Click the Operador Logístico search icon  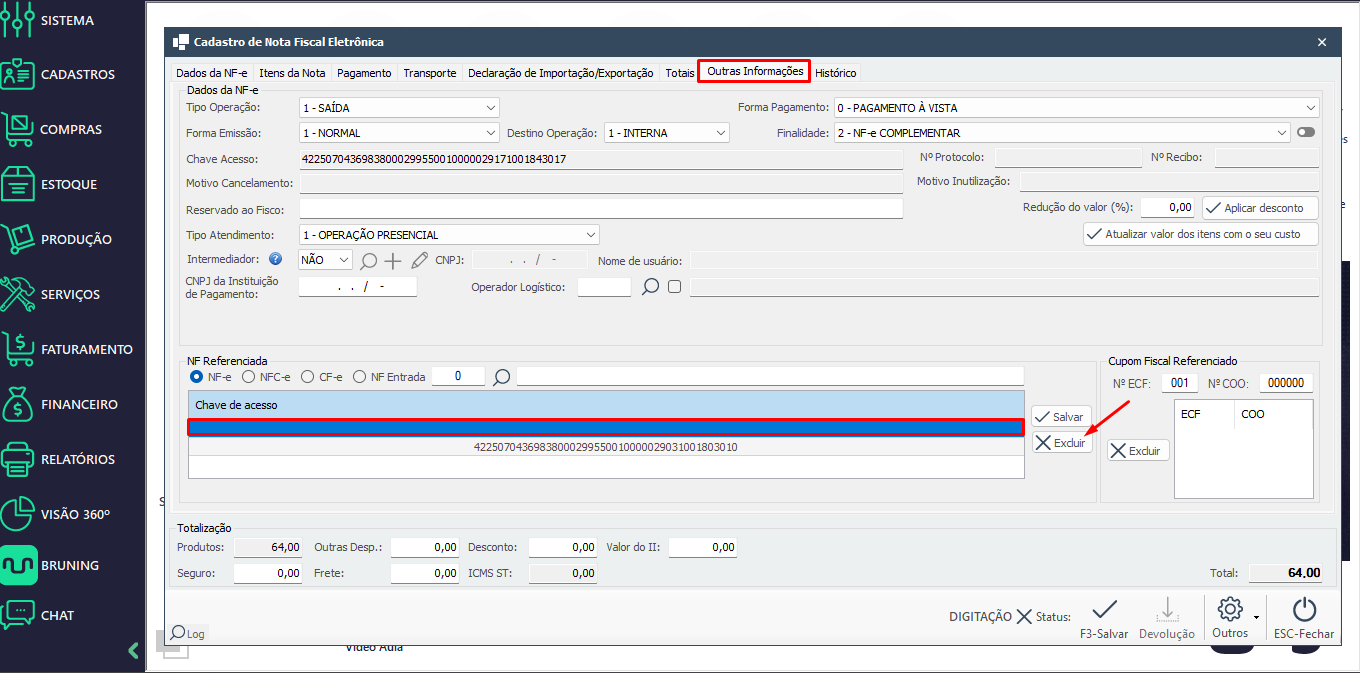click(x=651, y=287)
